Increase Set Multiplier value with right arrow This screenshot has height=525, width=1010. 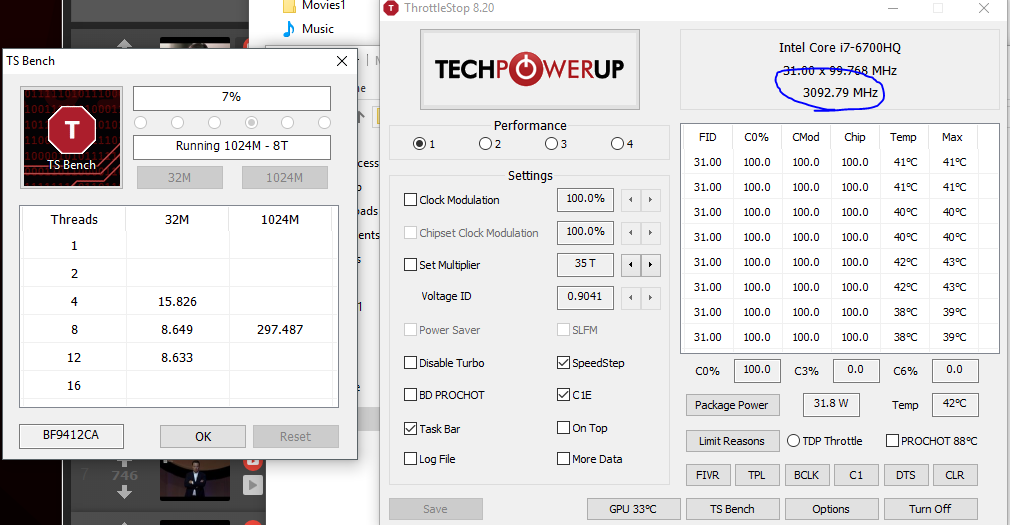point(651,265)
